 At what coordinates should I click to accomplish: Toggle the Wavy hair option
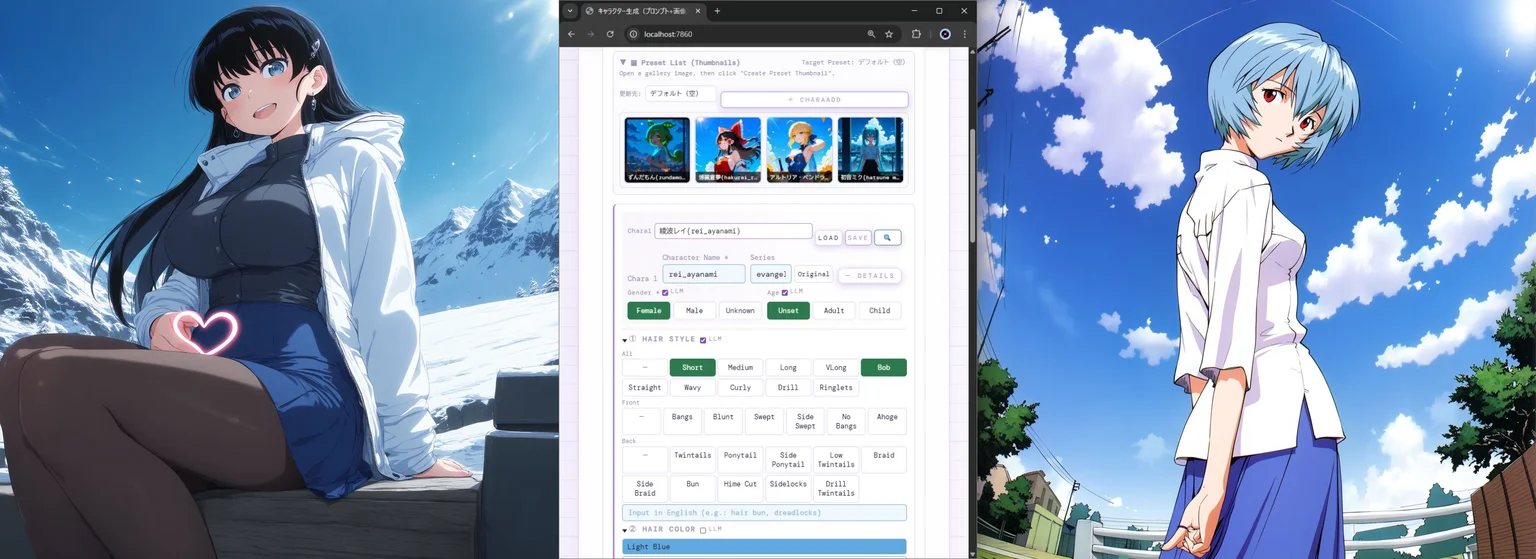click(693, 388)
